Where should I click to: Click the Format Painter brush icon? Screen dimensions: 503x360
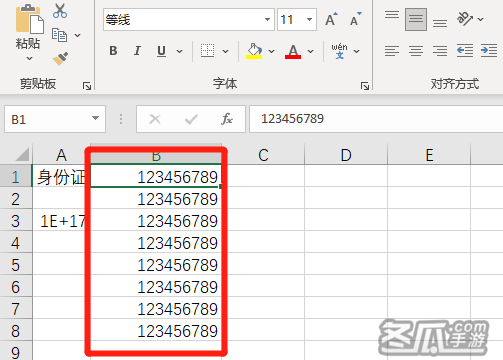pyautogui.click(x=60, y=59)
